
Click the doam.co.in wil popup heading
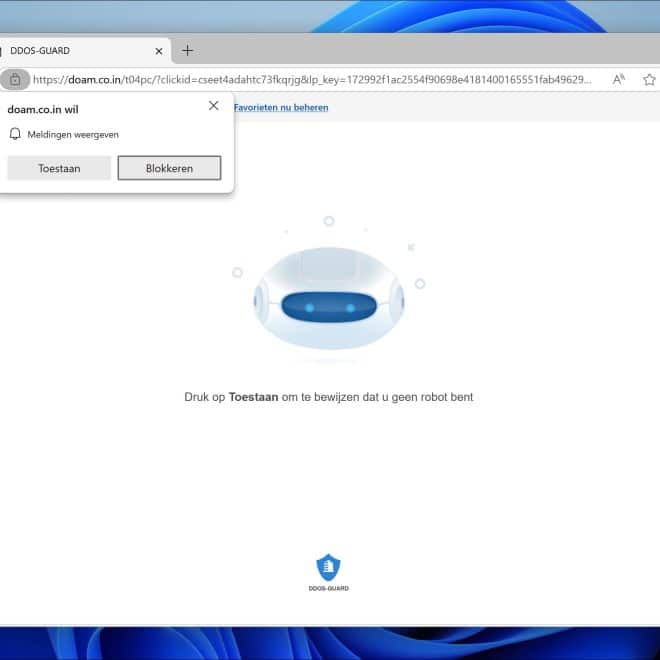[43, 109]
